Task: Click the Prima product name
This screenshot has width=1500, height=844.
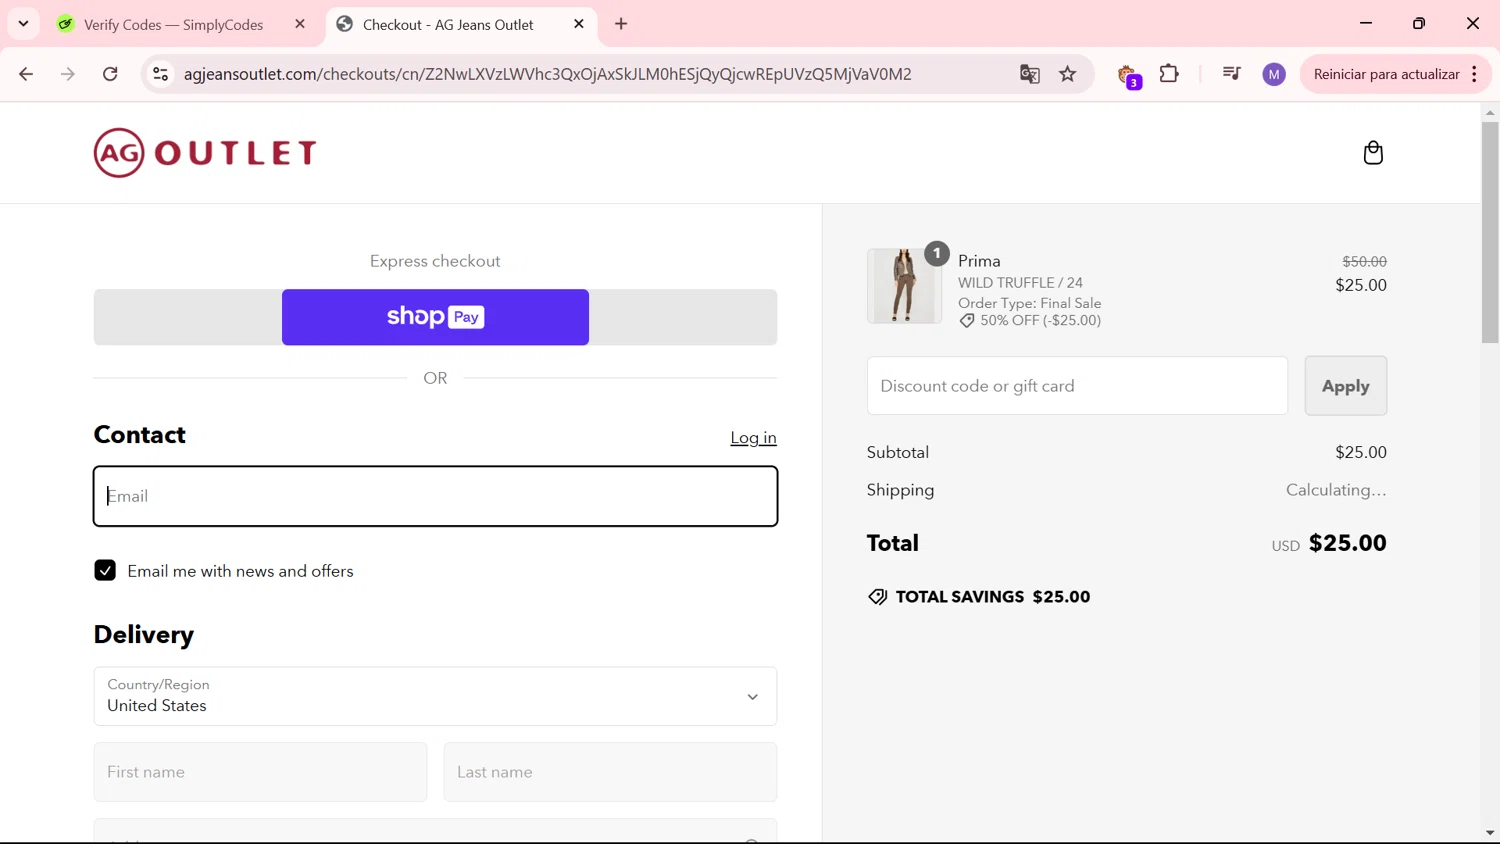Action: click(979, 261)
